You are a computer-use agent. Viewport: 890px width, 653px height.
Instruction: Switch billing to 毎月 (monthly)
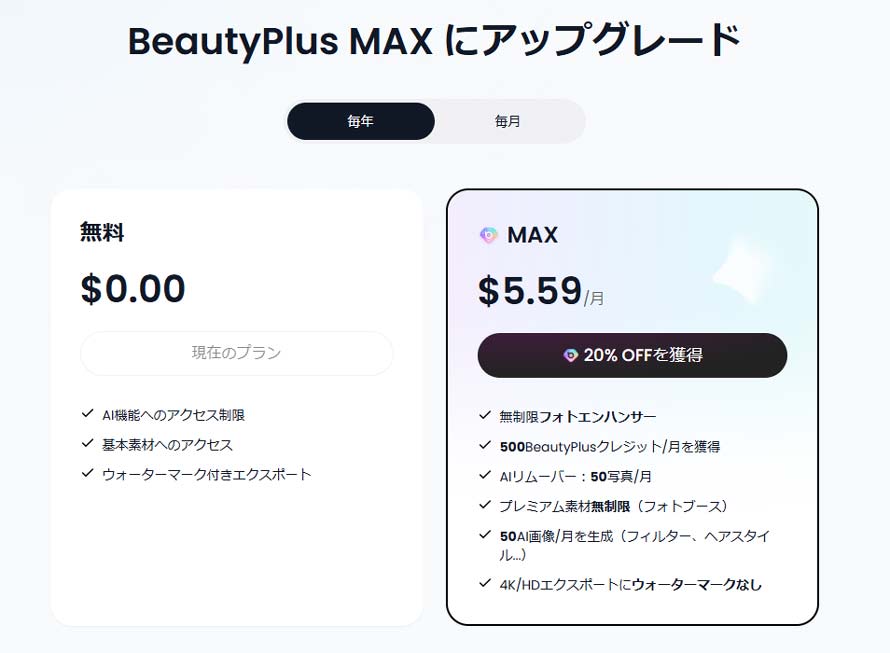tap(508, 121)
